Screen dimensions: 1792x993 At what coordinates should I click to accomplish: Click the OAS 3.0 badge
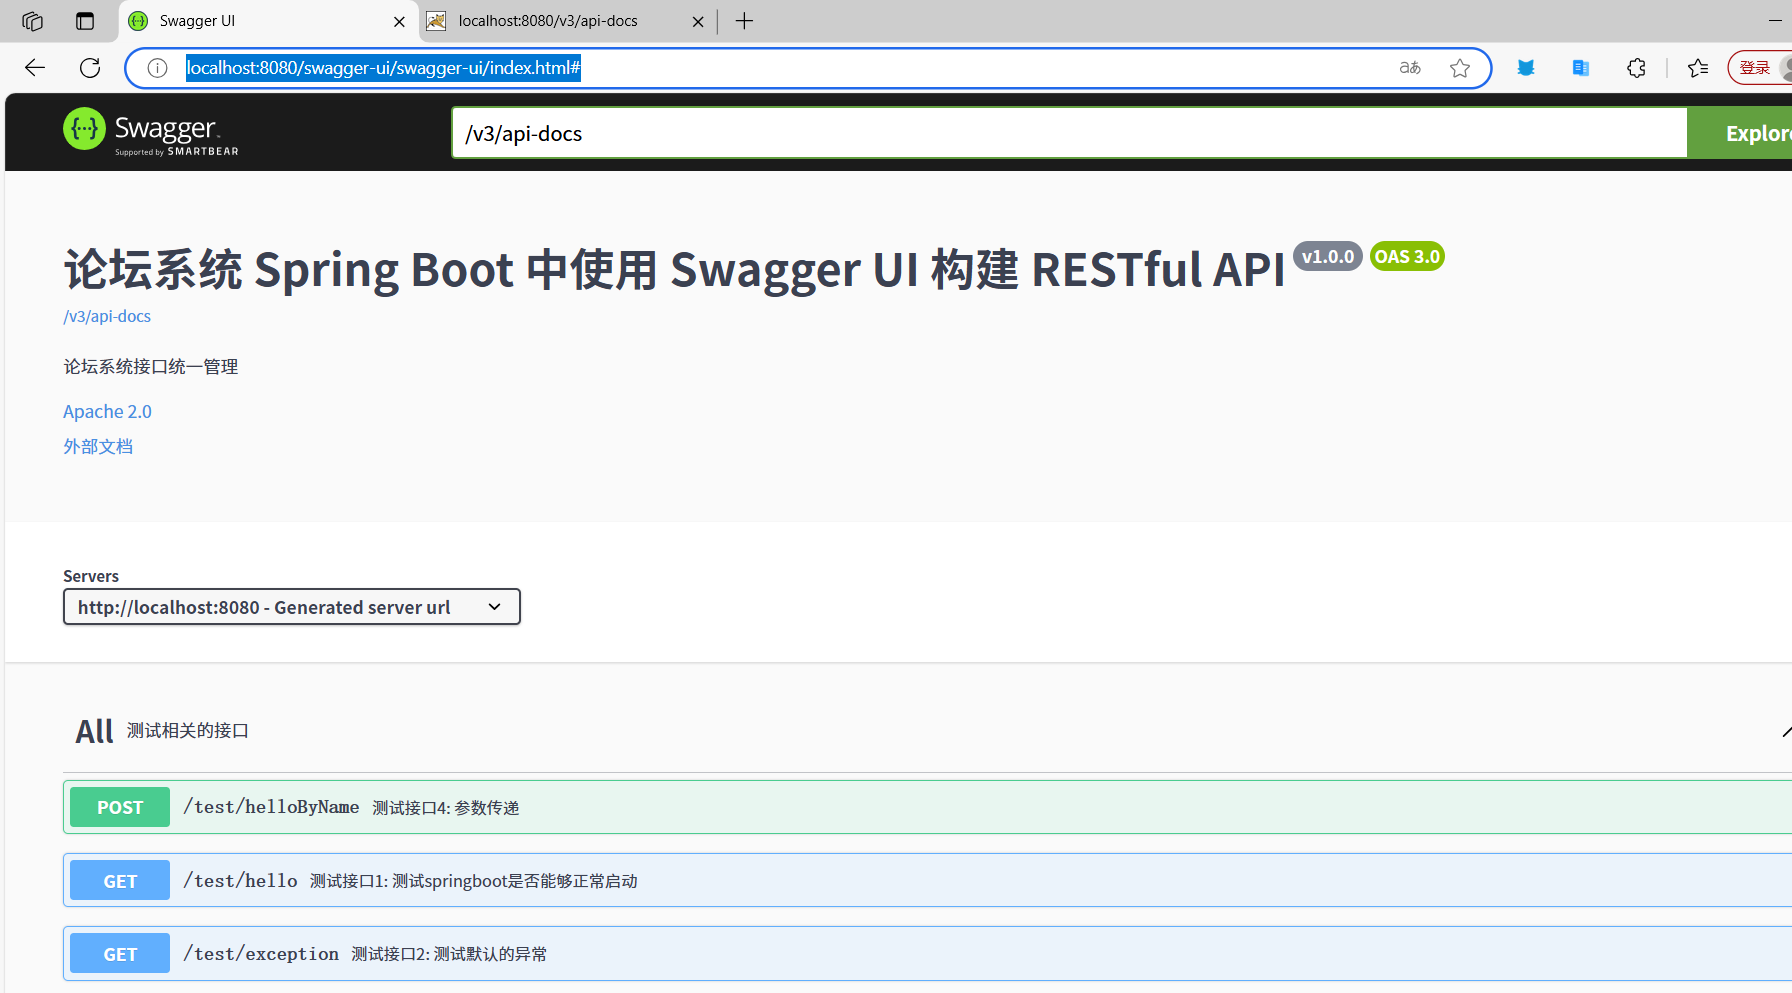(1407, 257)
